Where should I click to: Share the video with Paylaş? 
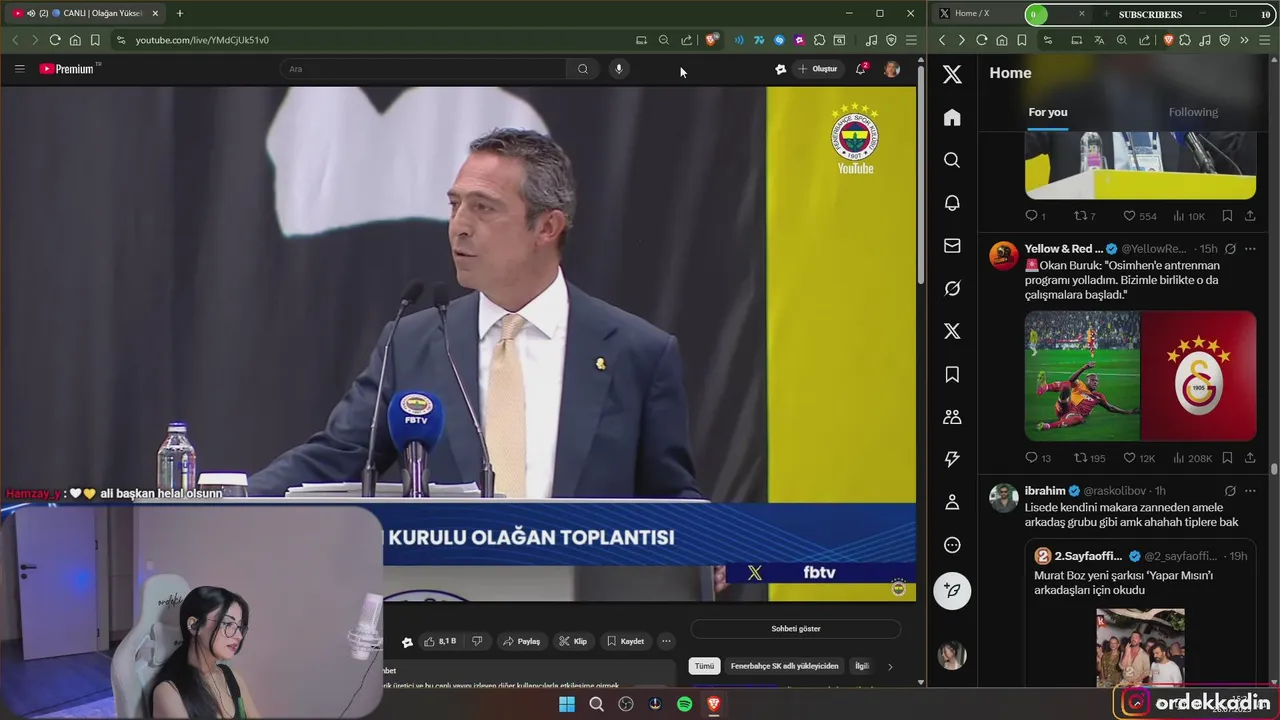tap(521, 641)
